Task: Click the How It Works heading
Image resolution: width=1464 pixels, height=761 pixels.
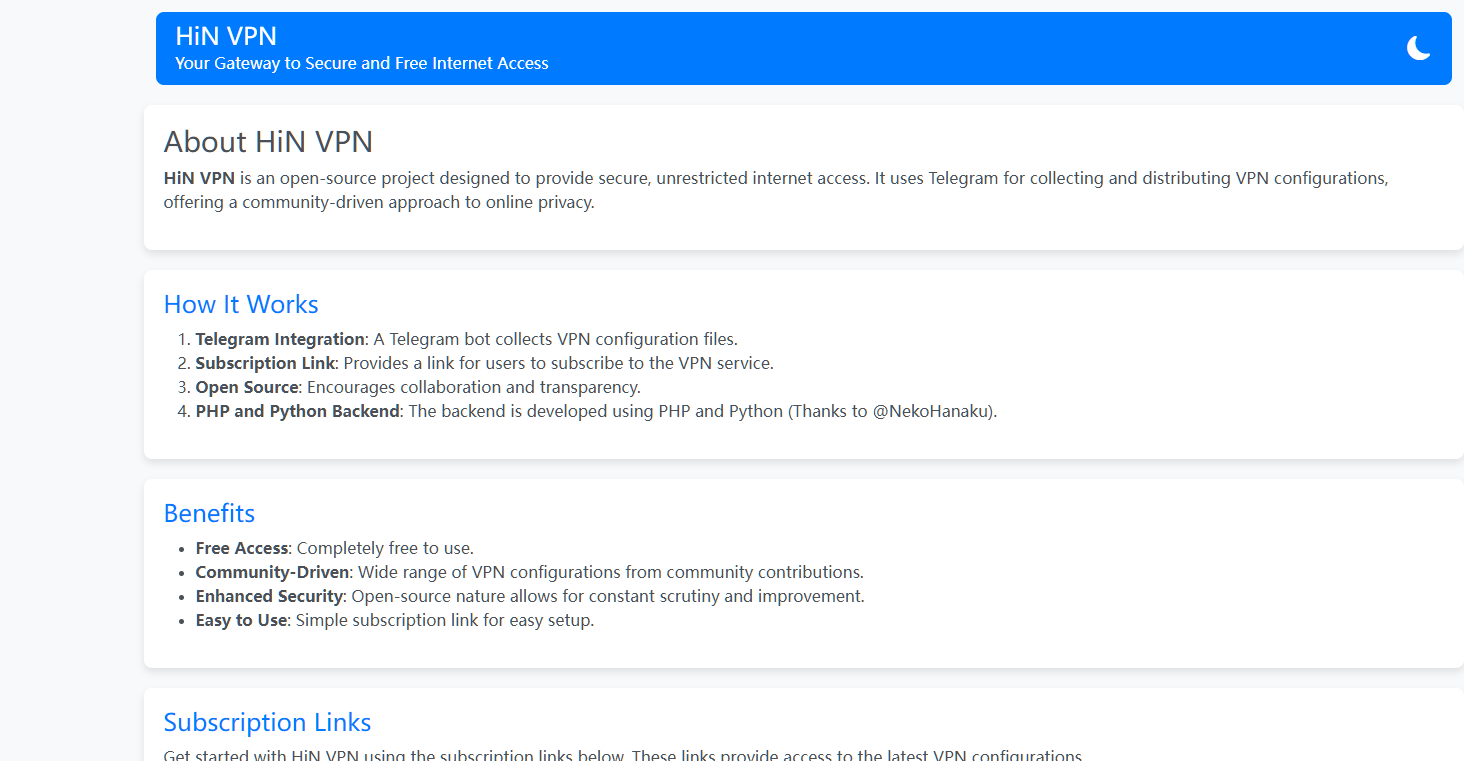Action: point(241,305)
